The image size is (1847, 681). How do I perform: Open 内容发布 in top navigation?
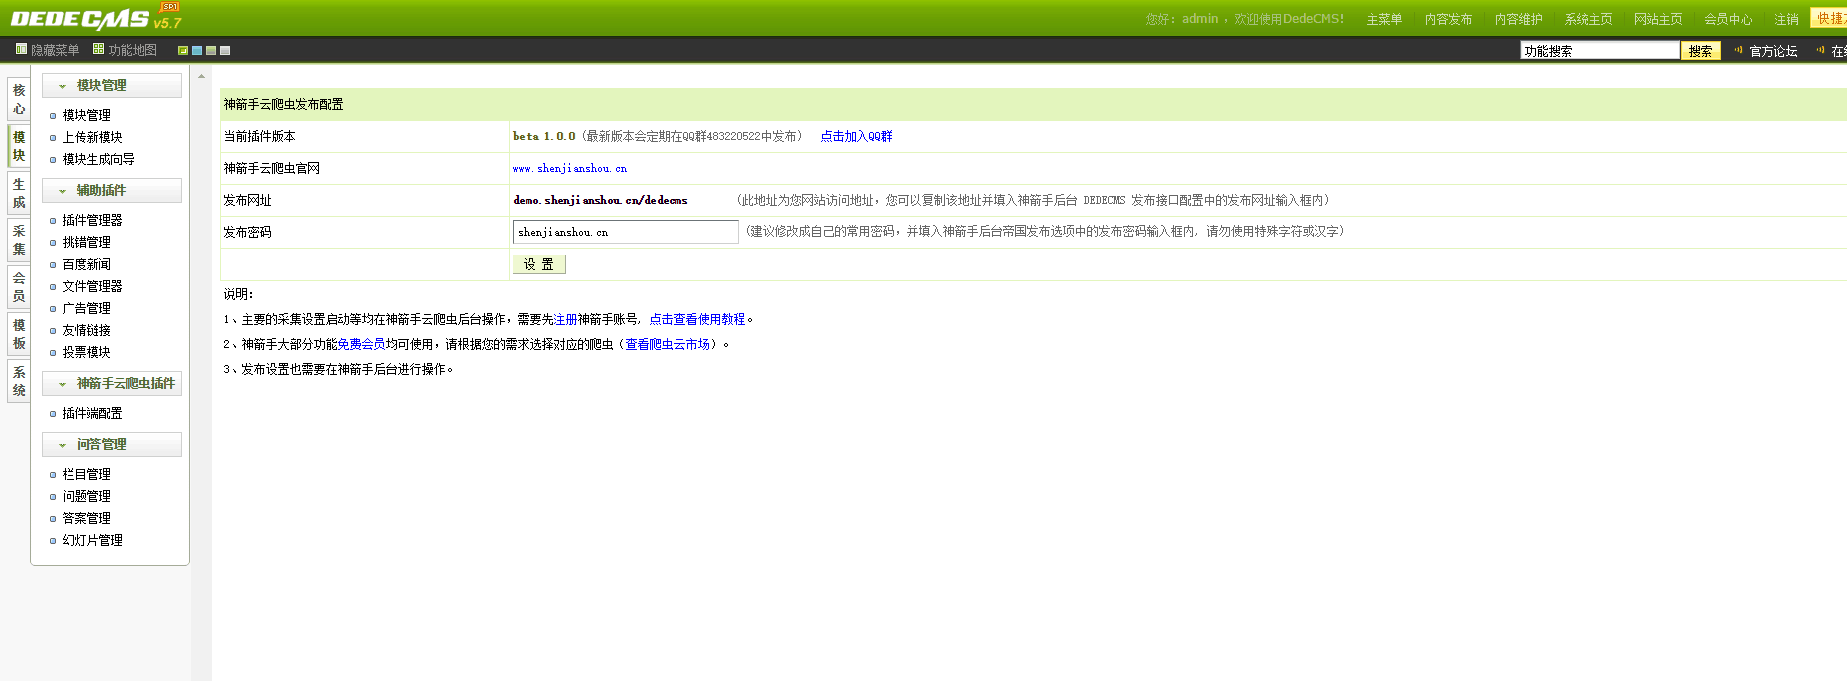(x=1448, y=19)
